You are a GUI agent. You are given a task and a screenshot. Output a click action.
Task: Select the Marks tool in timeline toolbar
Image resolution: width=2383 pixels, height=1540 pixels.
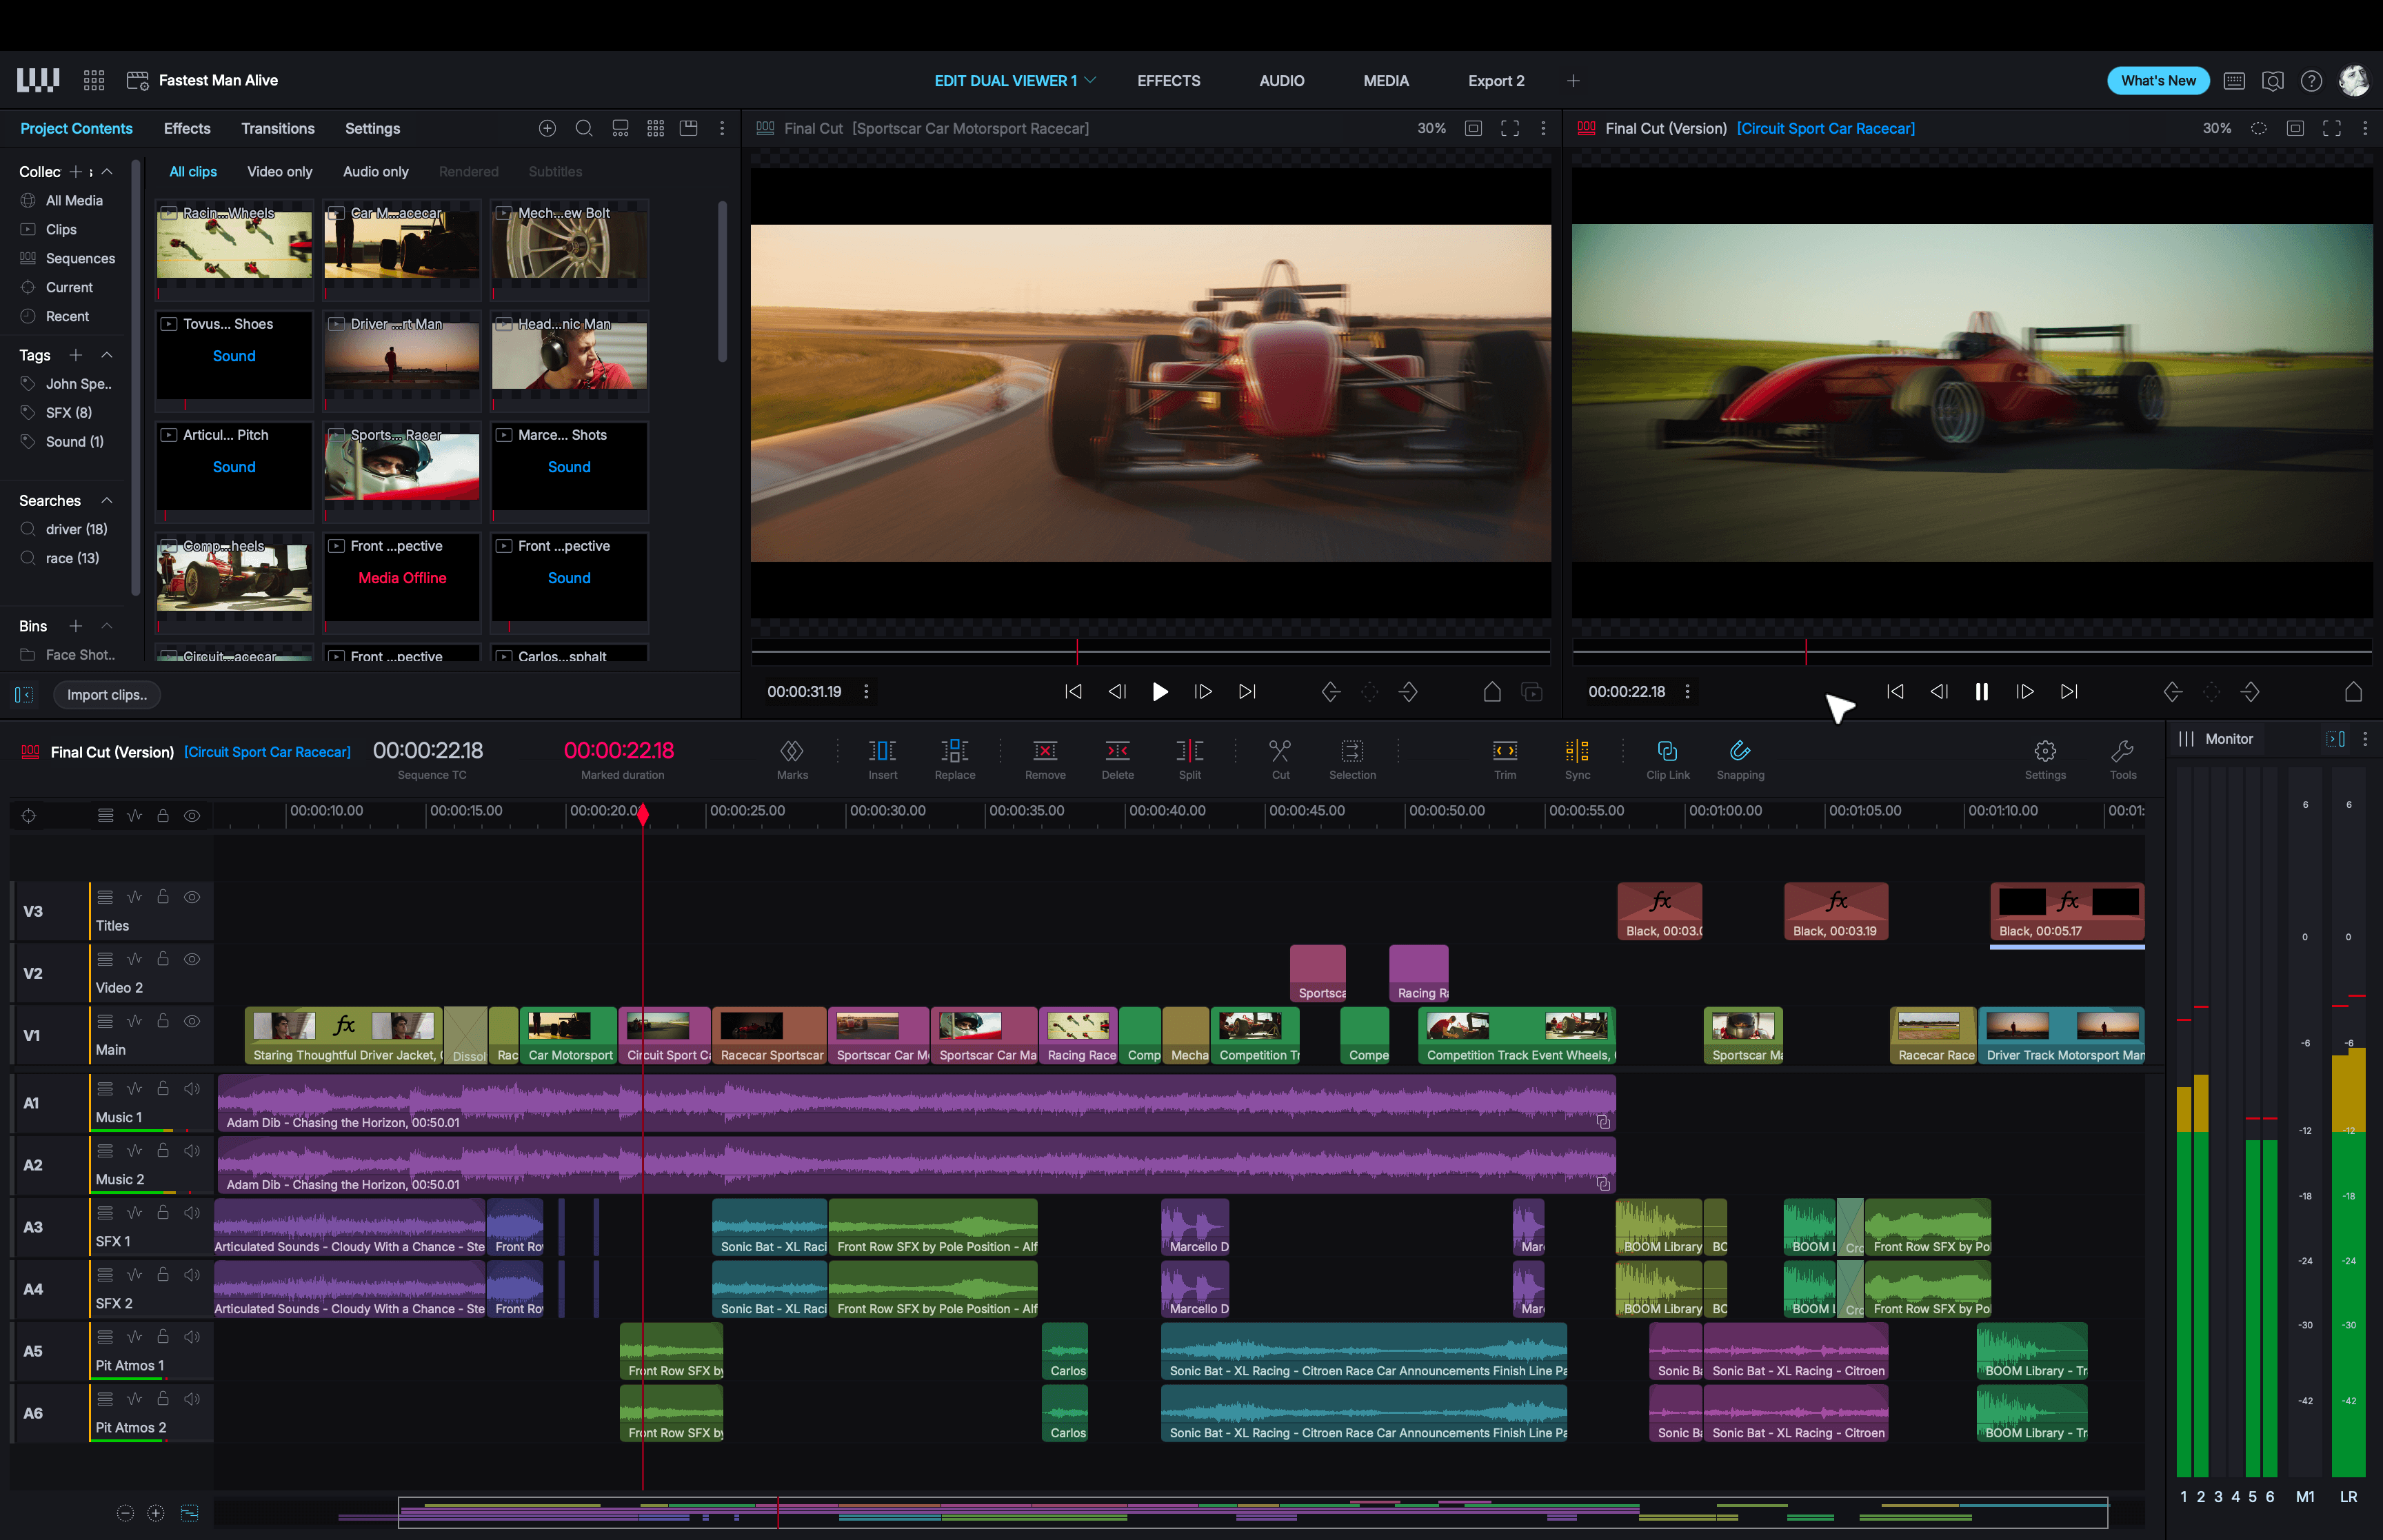pos(792,751)
